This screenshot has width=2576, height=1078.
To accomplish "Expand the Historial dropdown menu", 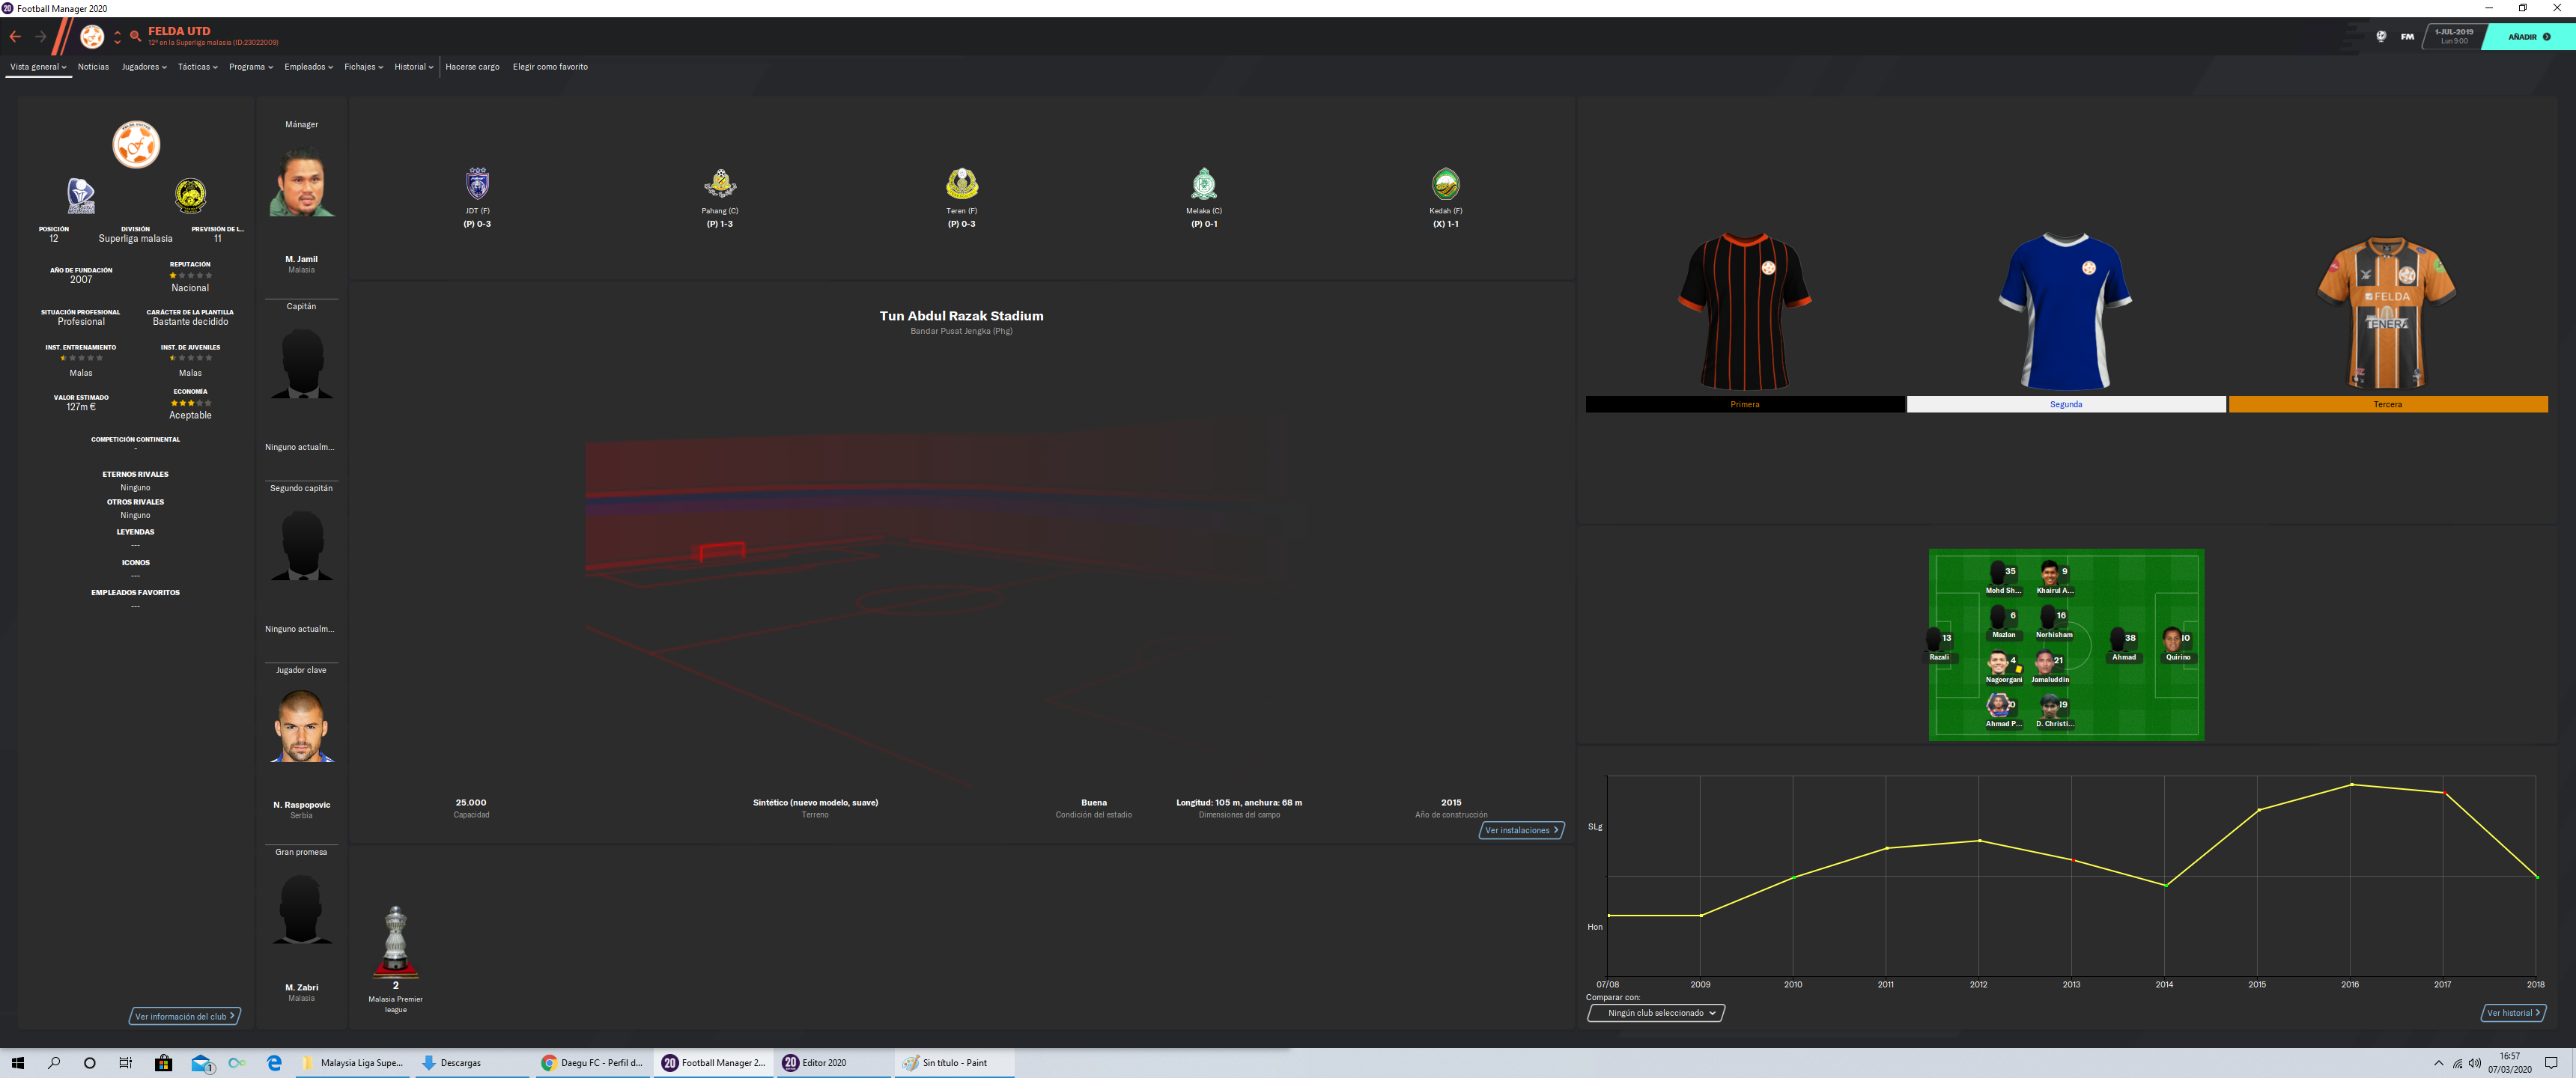I will 414,67.
